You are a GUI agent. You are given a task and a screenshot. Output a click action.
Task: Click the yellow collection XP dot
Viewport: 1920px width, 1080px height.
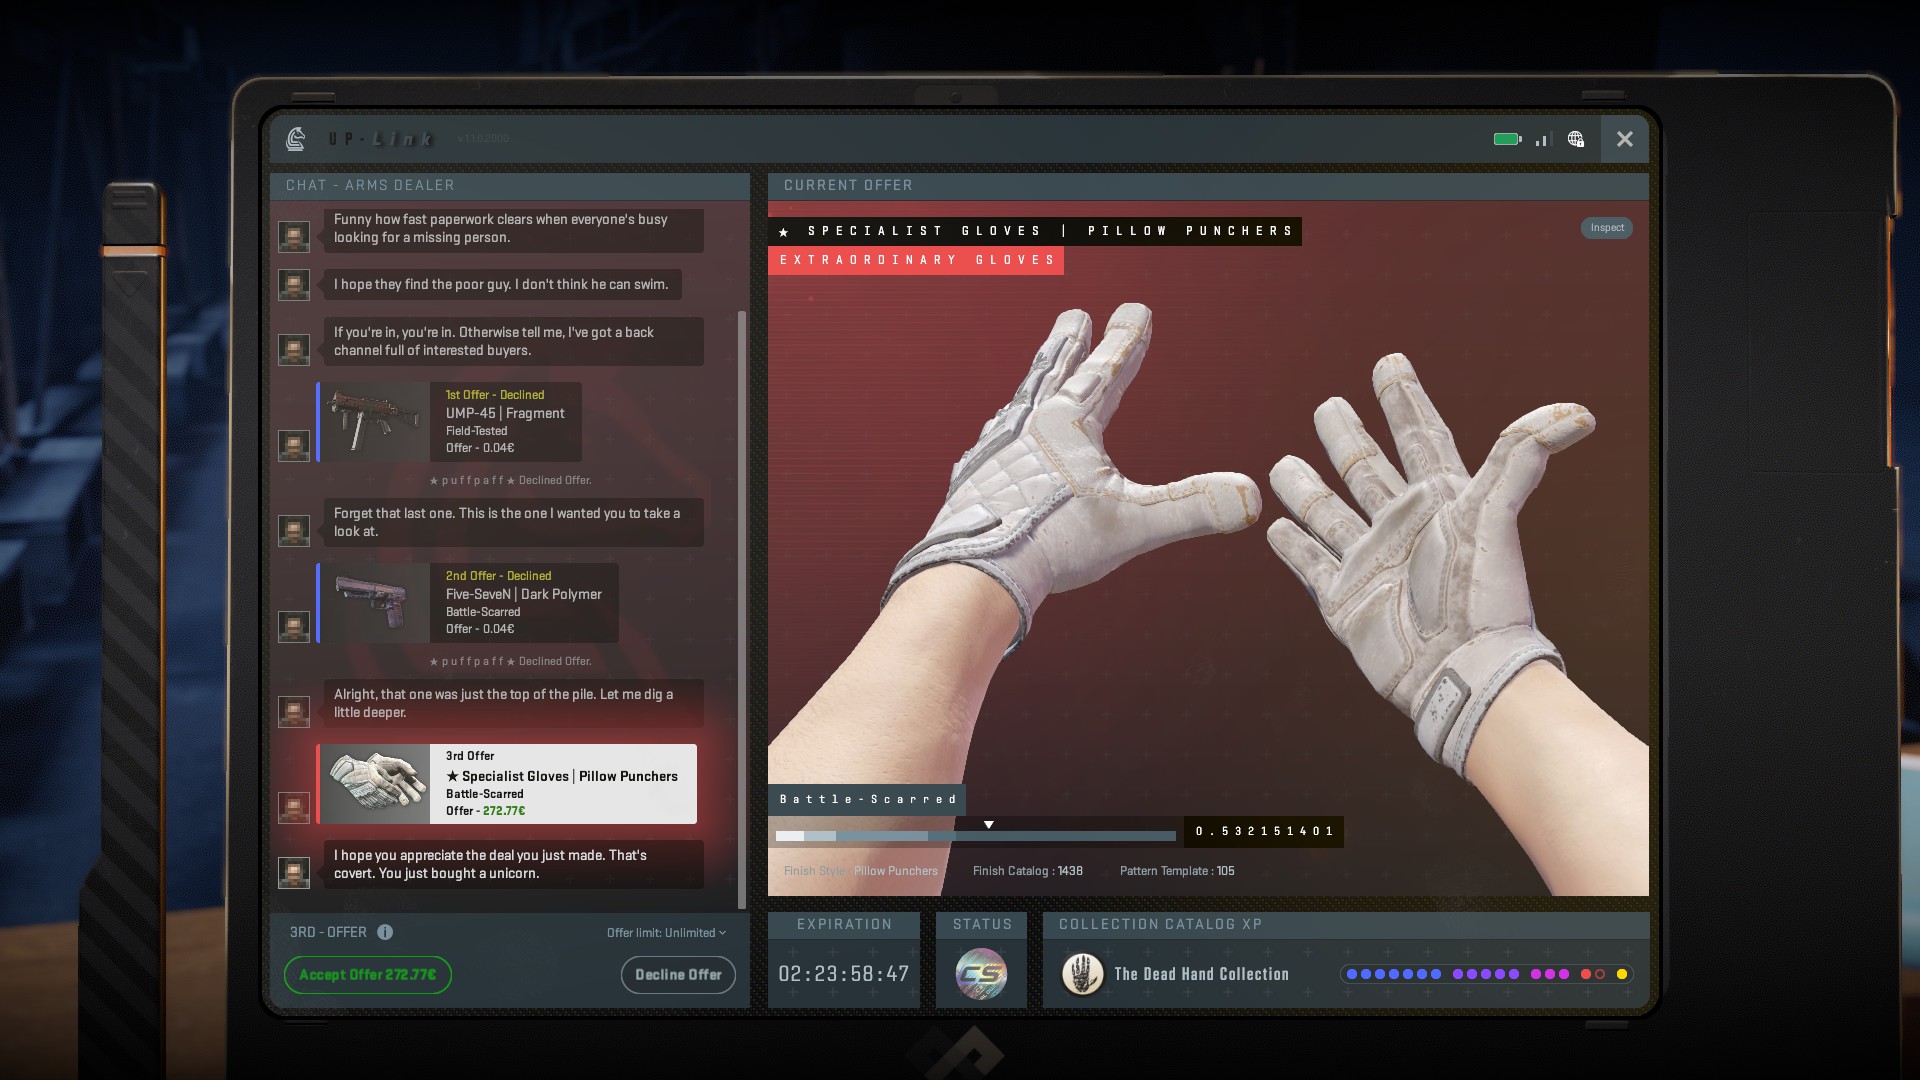(x=1621, y=974)
